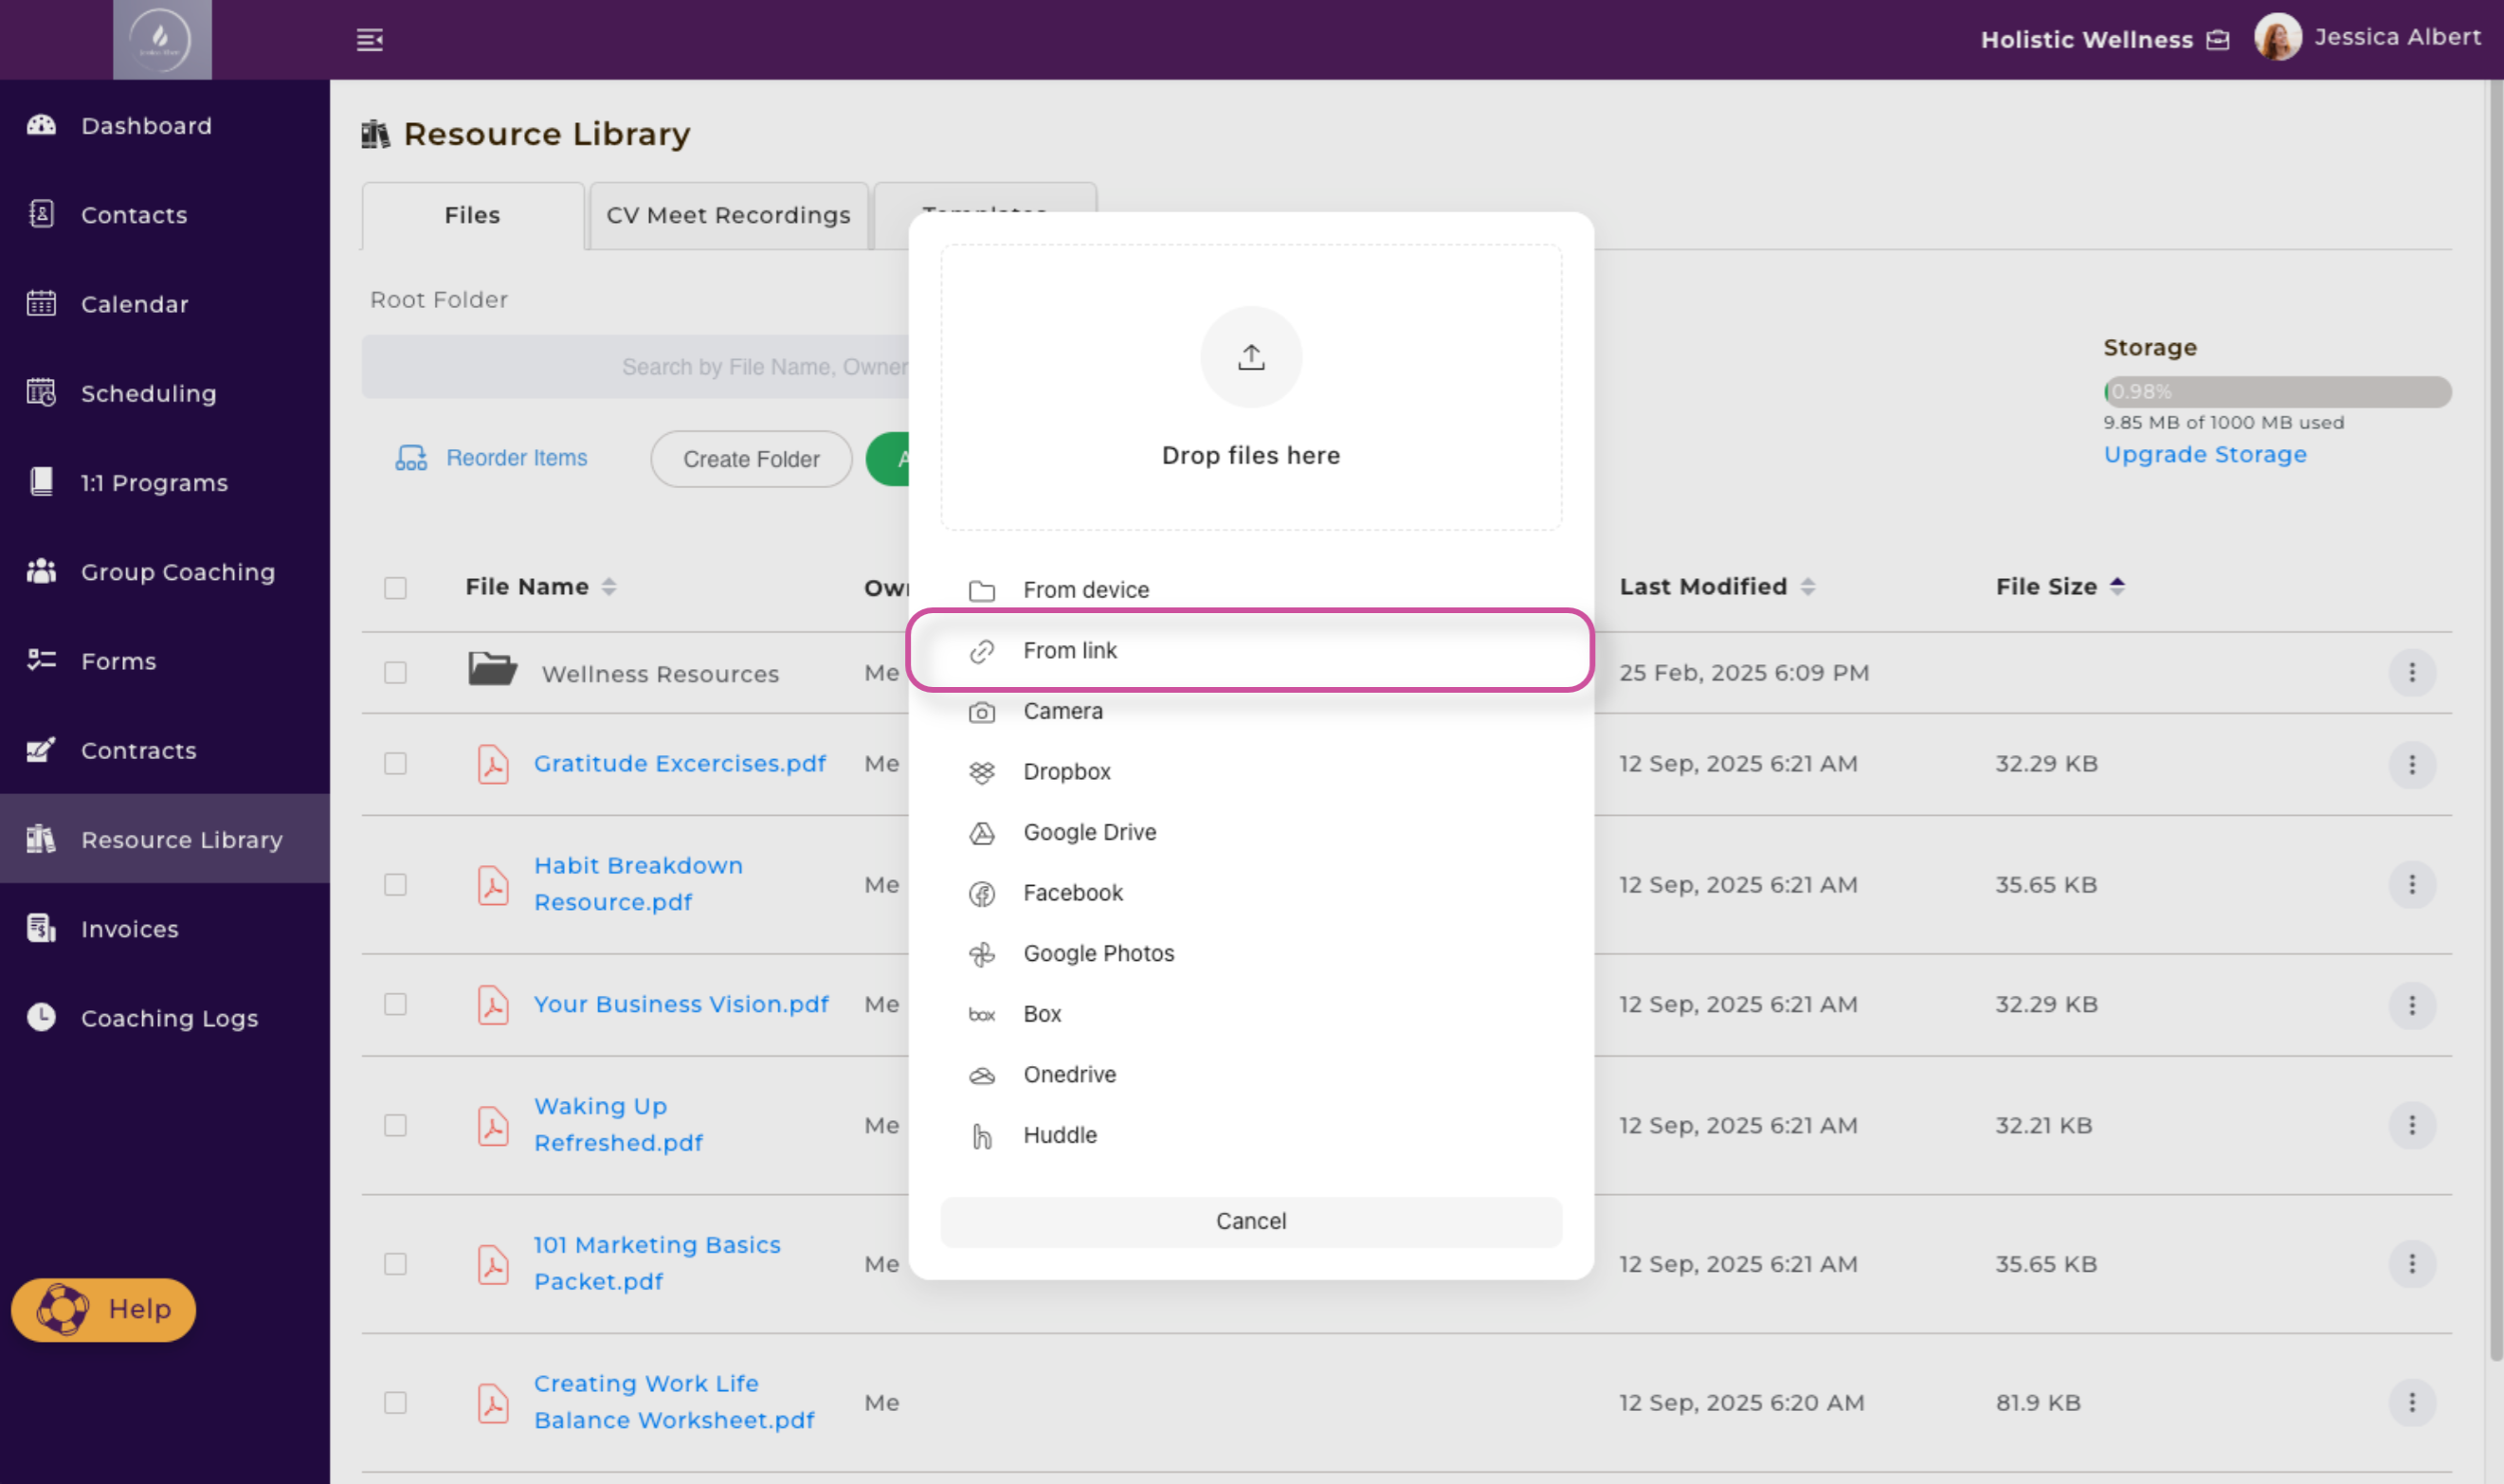Tick the Gratitude Excercises.pdf checkbox
The width and height of the screenshot is (2504, 1484).
point(395,764)
